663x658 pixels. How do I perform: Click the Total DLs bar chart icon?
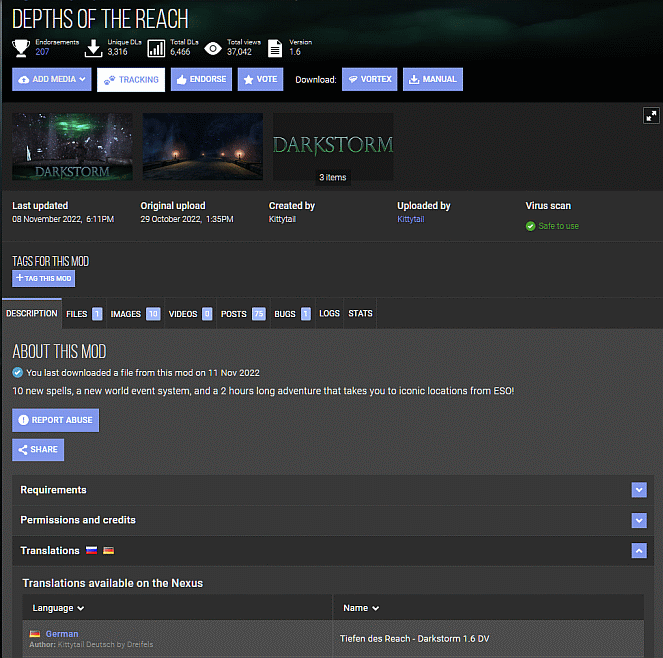pos(156,47)
